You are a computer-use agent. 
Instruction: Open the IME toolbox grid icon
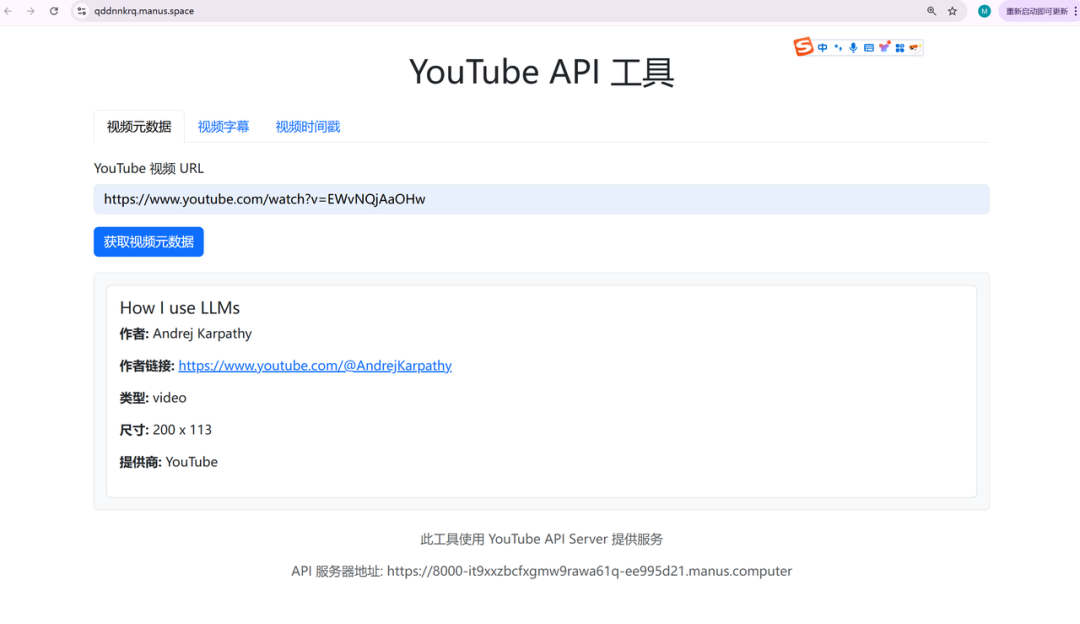900,48
